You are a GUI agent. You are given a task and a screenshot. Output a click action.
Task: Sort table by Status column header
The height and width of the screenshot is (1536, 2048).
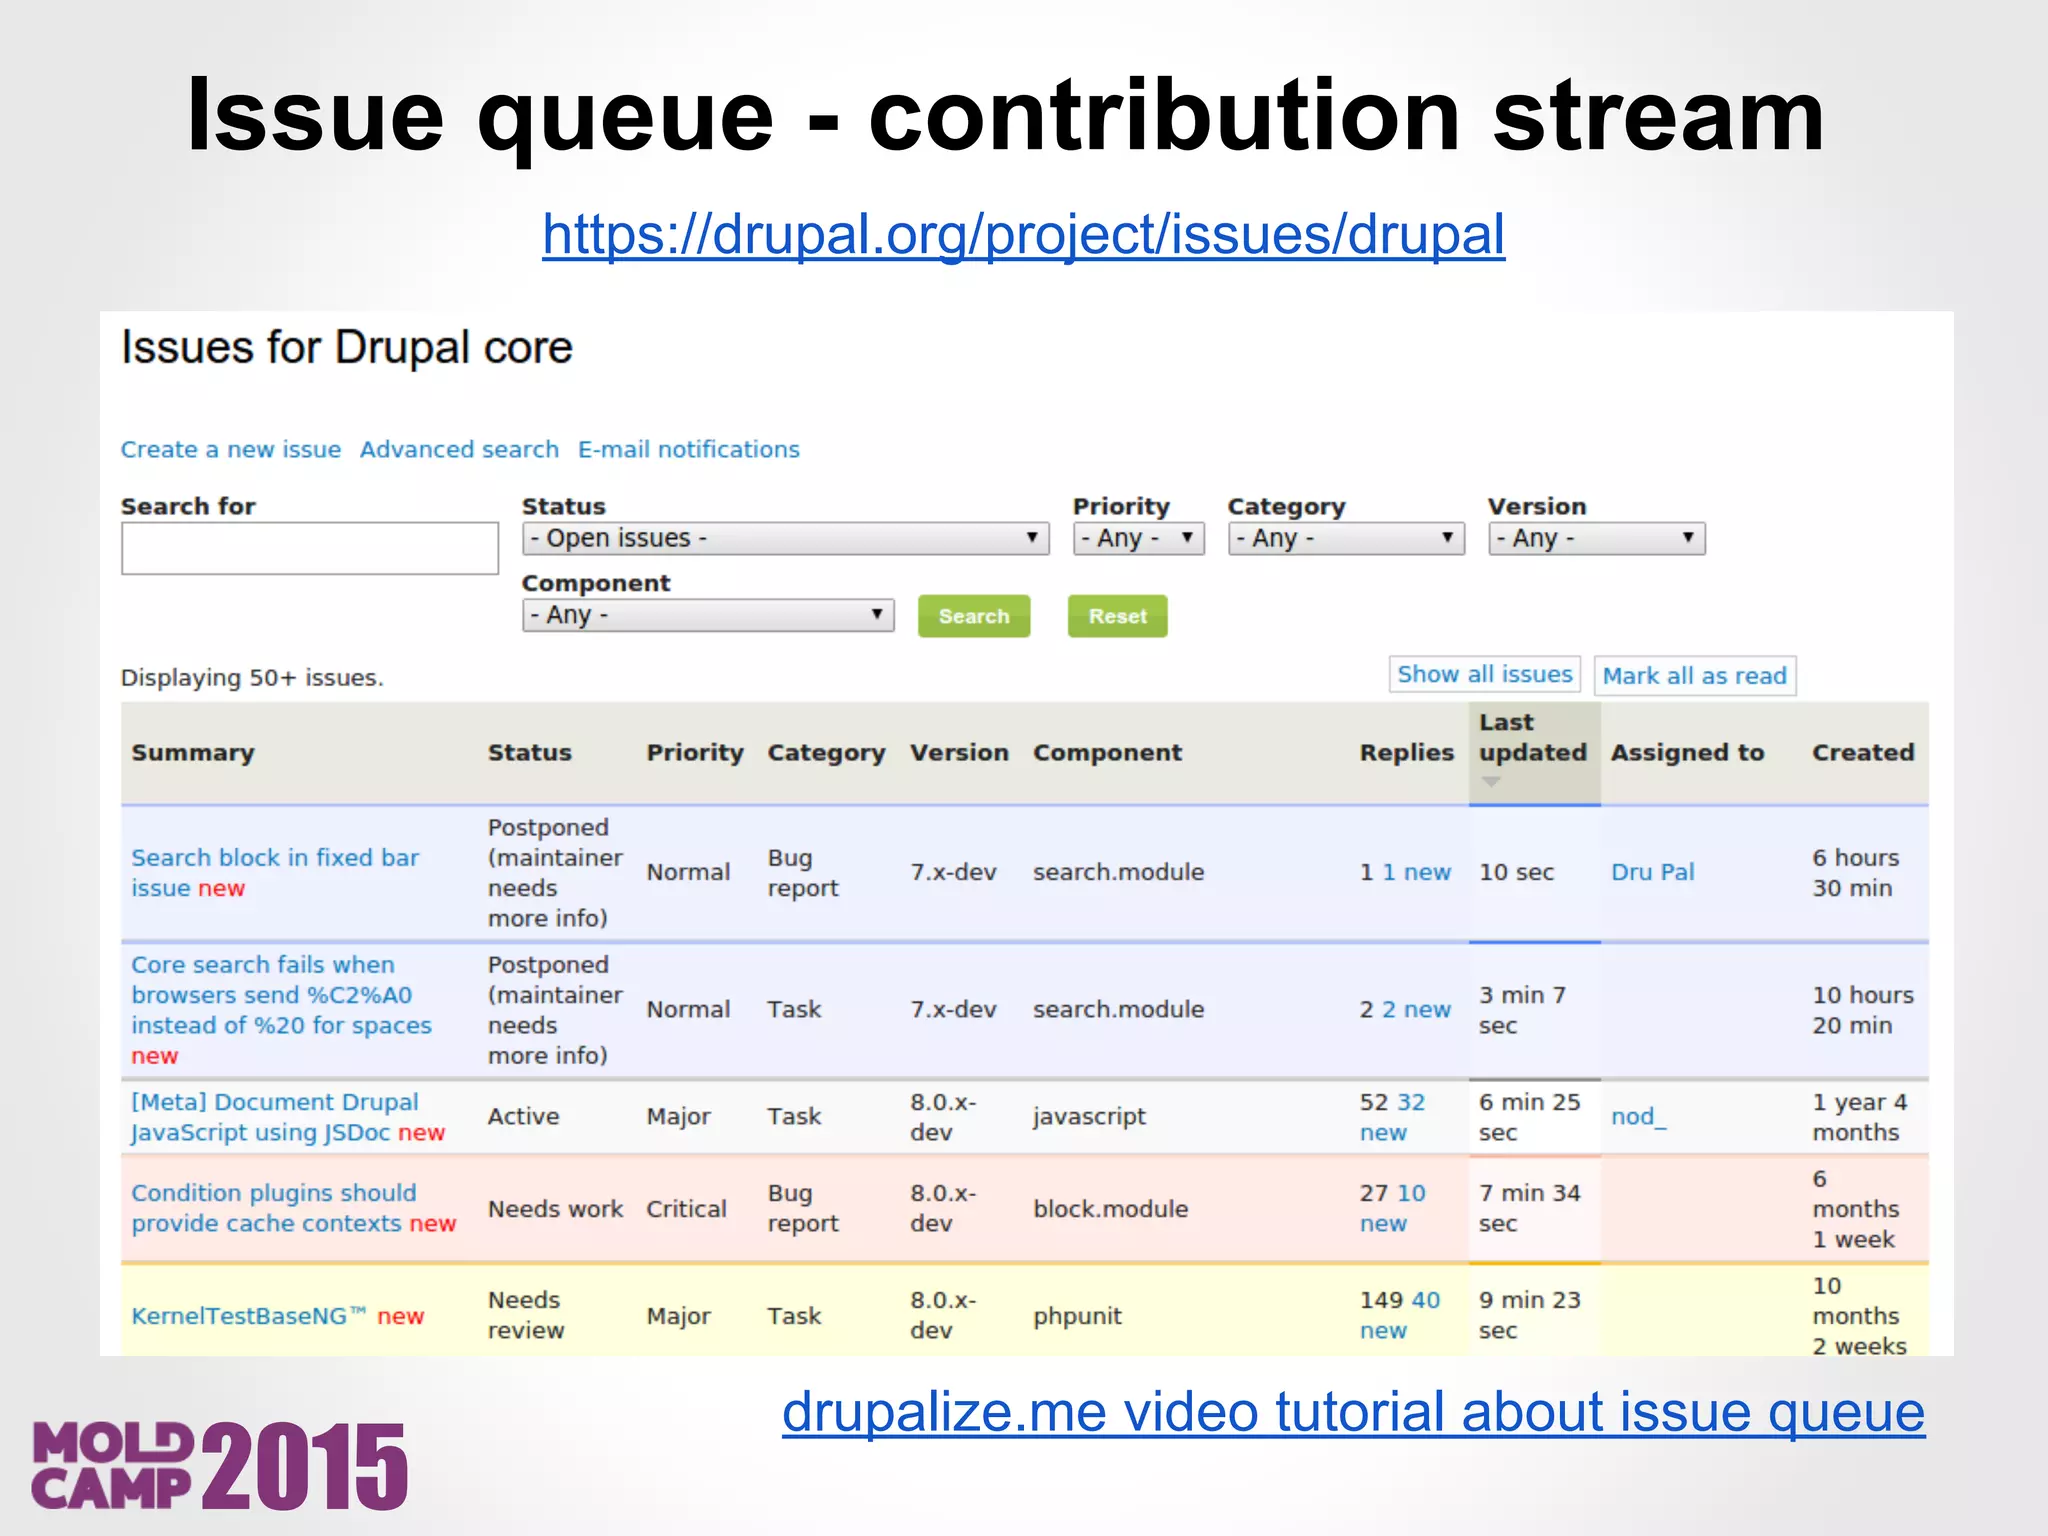coord(530,753)
